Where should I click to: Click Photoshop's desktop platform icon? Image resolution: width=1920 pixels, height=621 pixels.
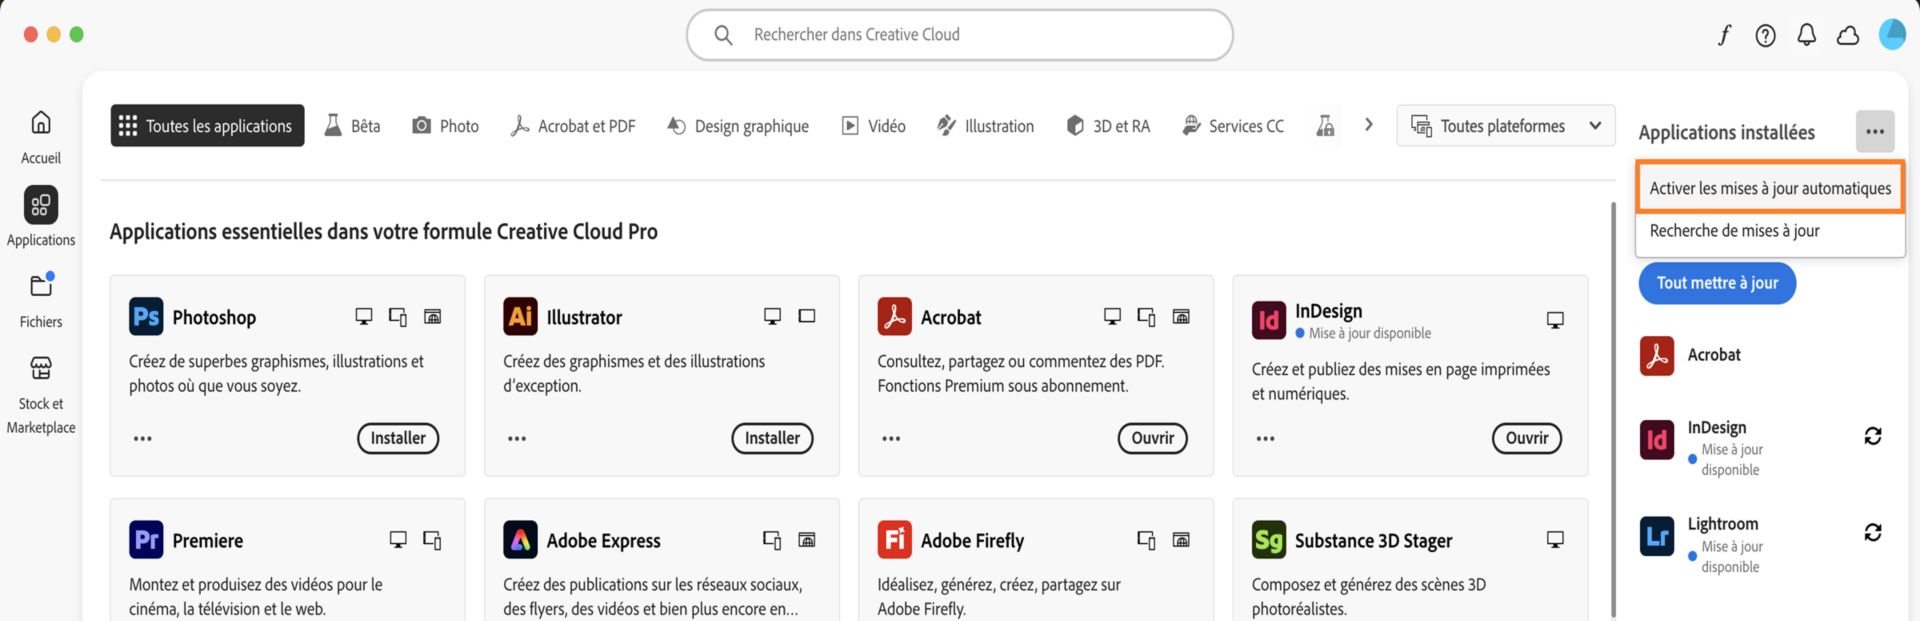(364, 317)
